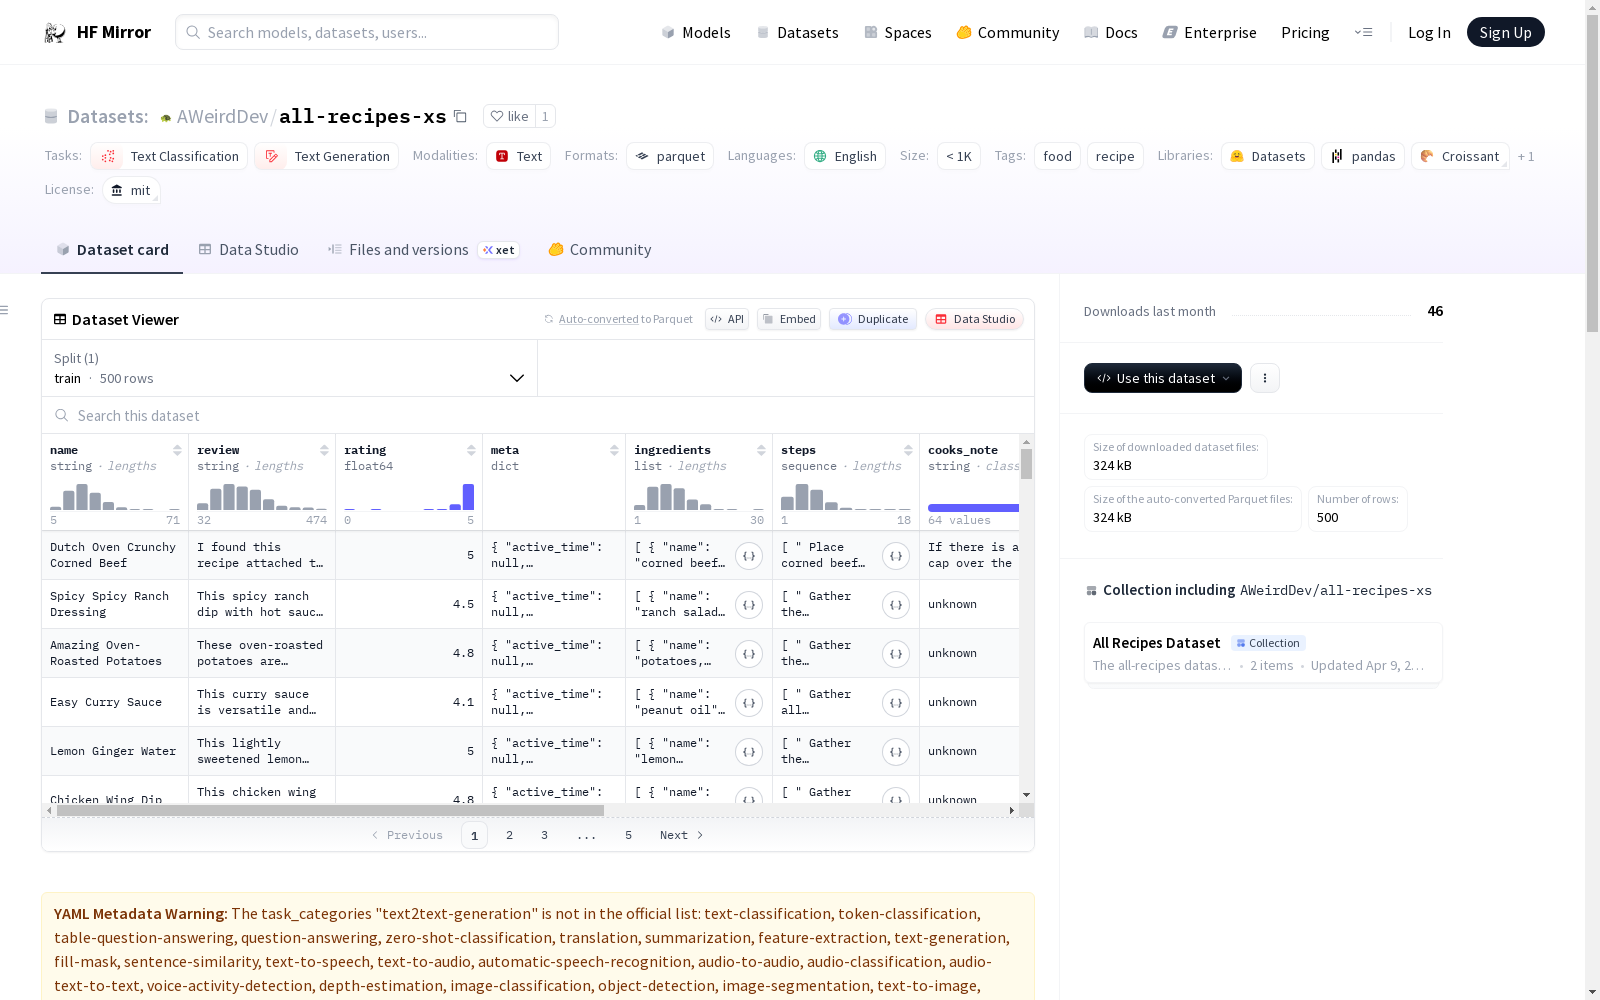Click Next page in the pagination

[682, 835]
